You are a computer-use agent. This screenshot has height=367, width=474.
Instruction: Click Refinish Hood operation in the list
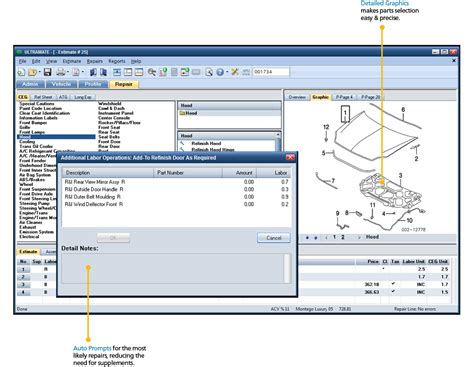206,143
